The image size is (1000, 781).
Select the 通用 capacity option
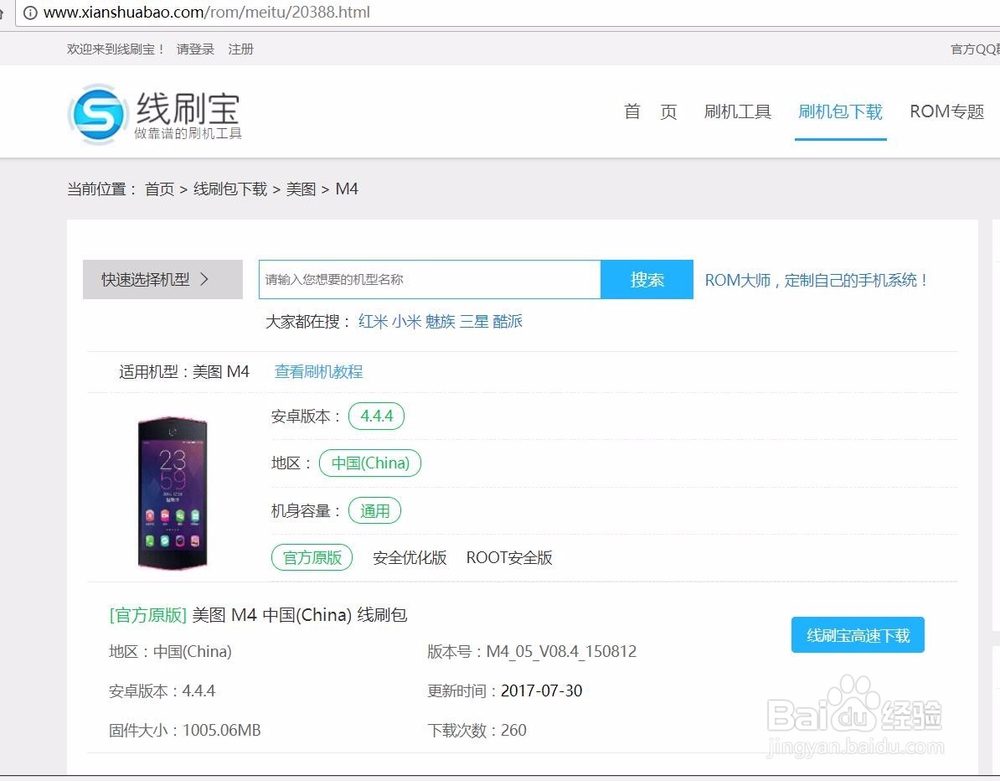[x=374, y=510]
